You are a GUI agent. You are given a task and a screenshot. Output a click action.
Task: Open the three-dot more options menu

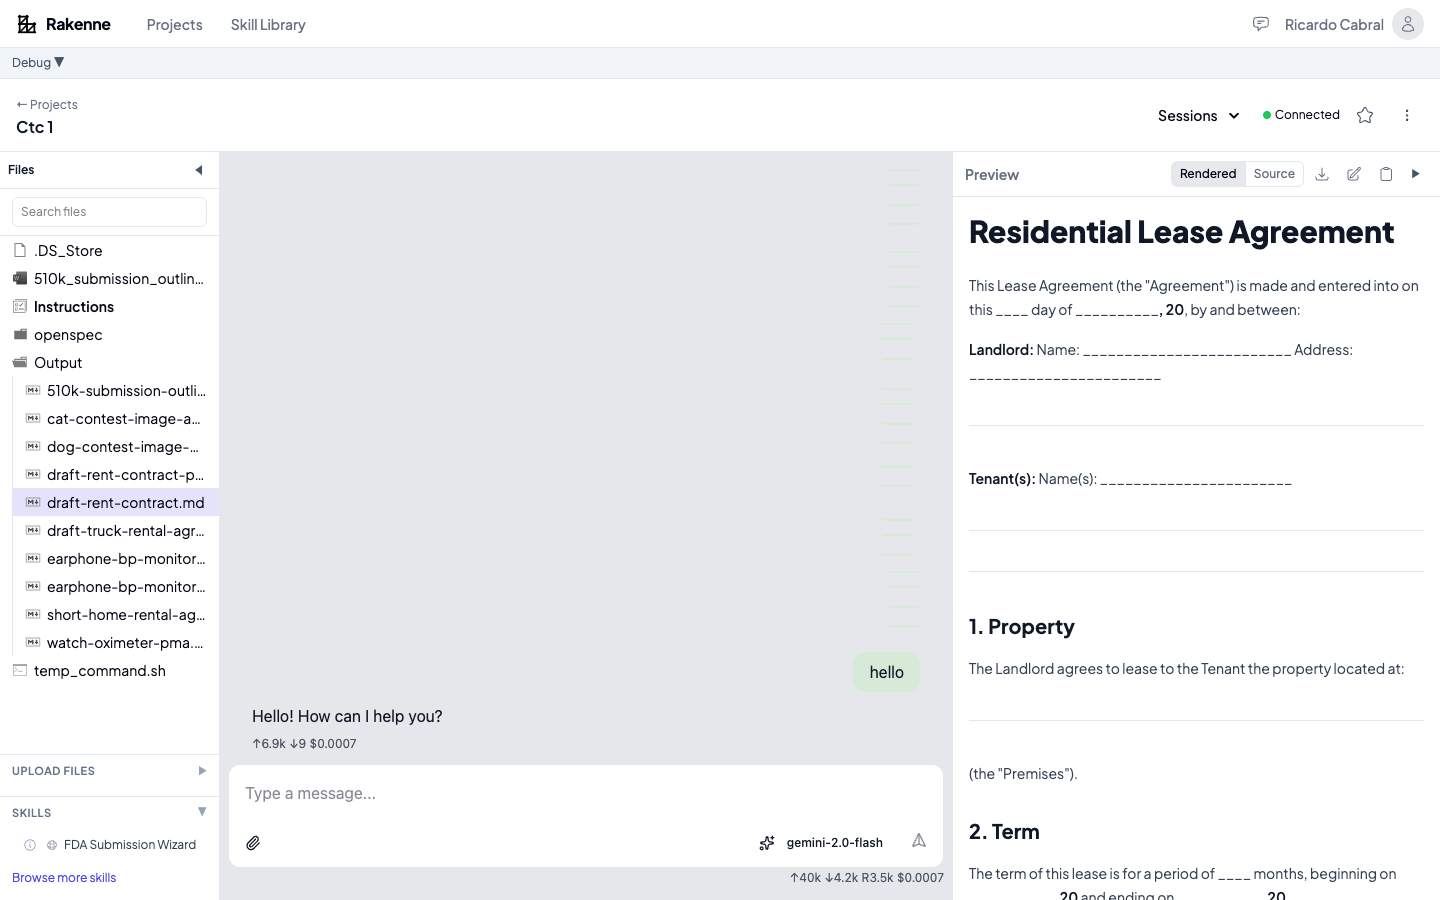(x=1406, y=115)
